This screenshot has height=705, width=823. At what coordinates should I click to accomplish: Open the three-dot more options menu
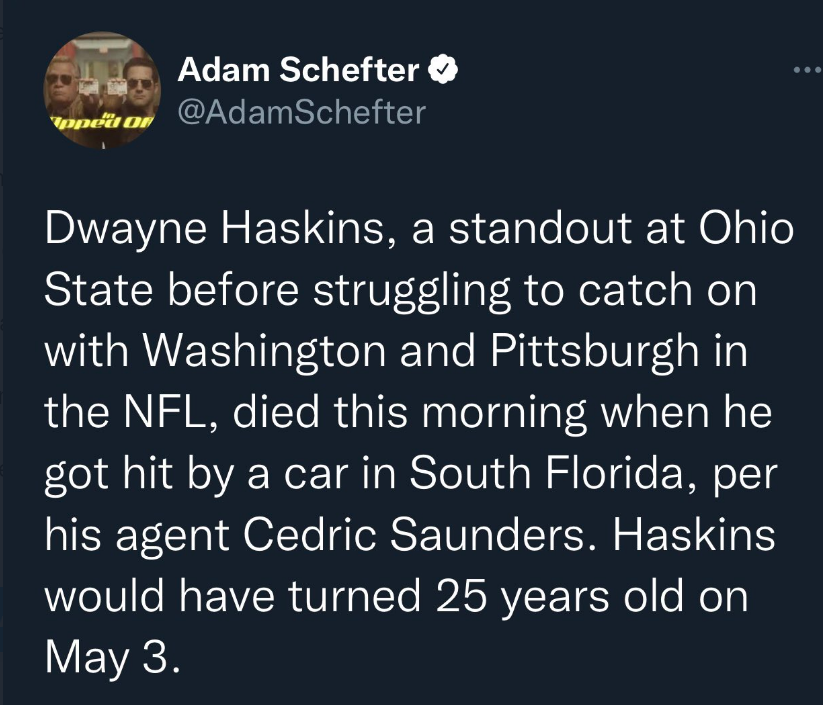803,71
